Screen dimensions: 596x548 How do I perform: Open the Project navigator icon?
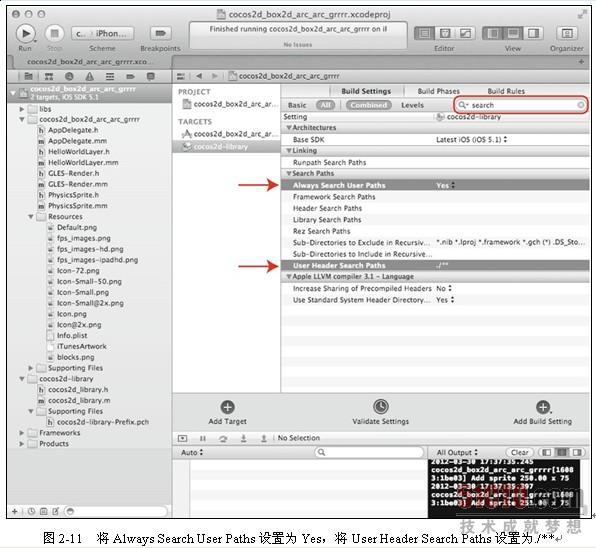tap(29, 76)
